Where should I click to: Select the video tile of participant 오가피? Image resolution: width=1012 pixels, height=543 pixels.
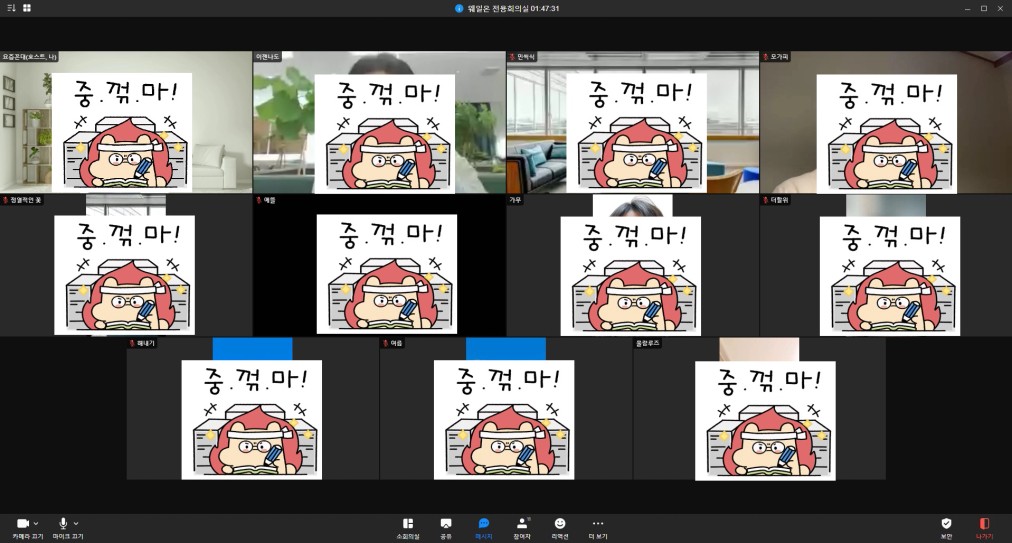(886, 122)
